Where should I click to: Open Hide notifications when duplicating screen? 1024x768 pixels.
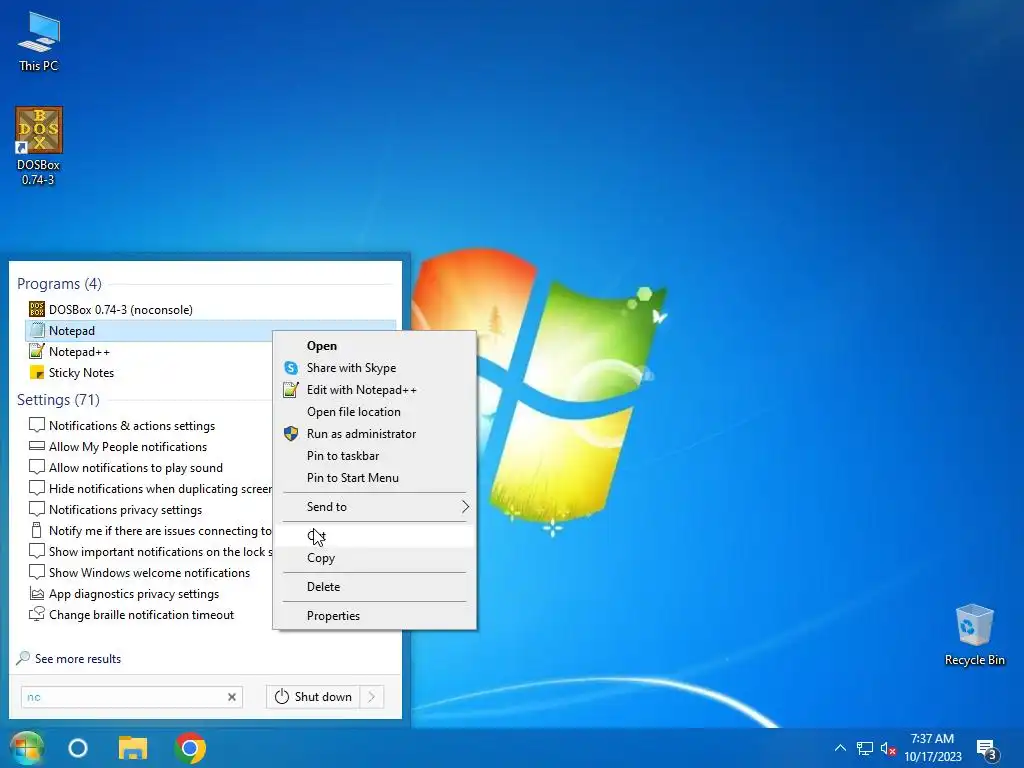pyautogui.click(x=149, y=488)
